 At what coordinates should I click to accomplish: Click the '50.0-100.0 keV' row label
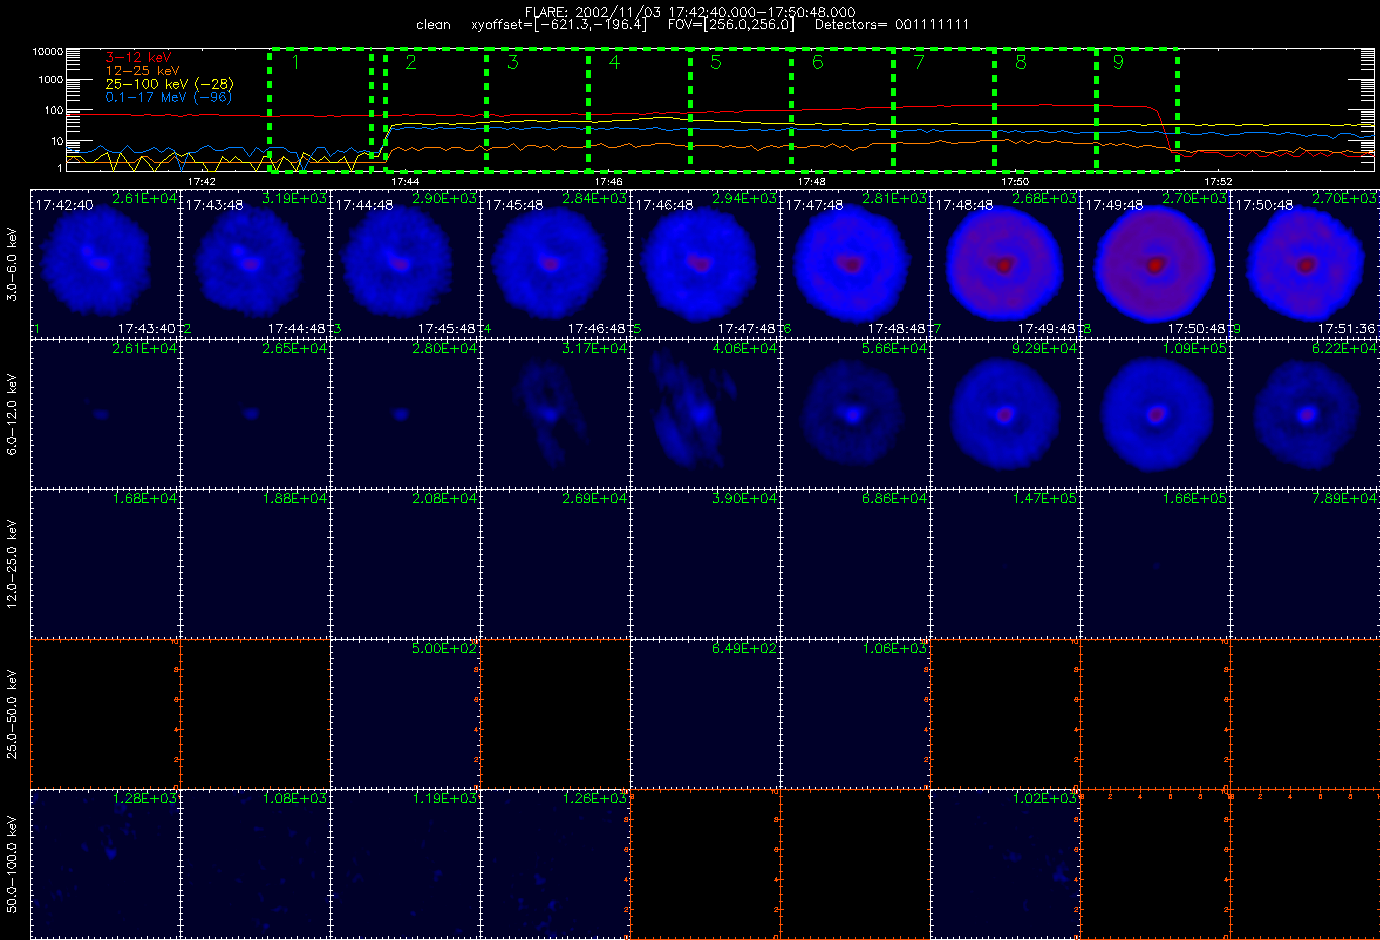[x=12, y=864]
